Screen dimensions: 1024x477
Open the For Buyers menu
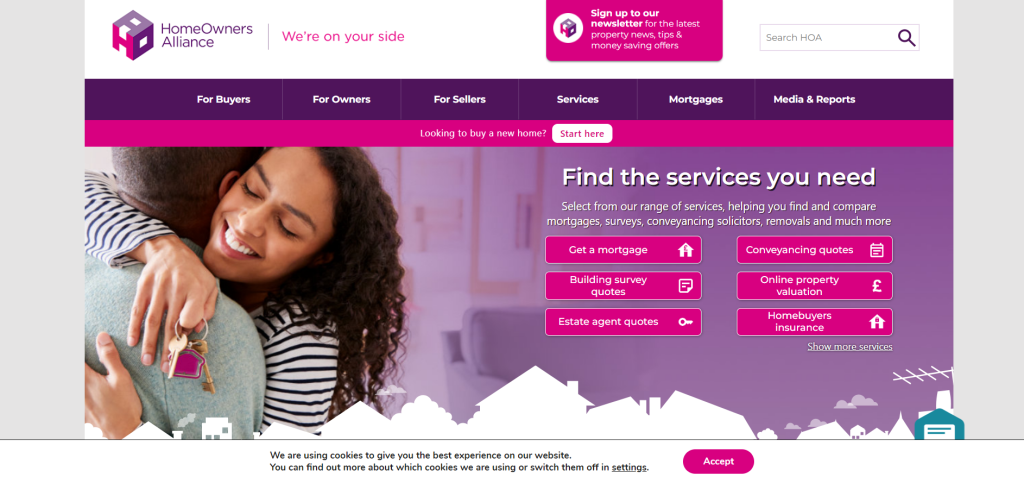point(223,99)
